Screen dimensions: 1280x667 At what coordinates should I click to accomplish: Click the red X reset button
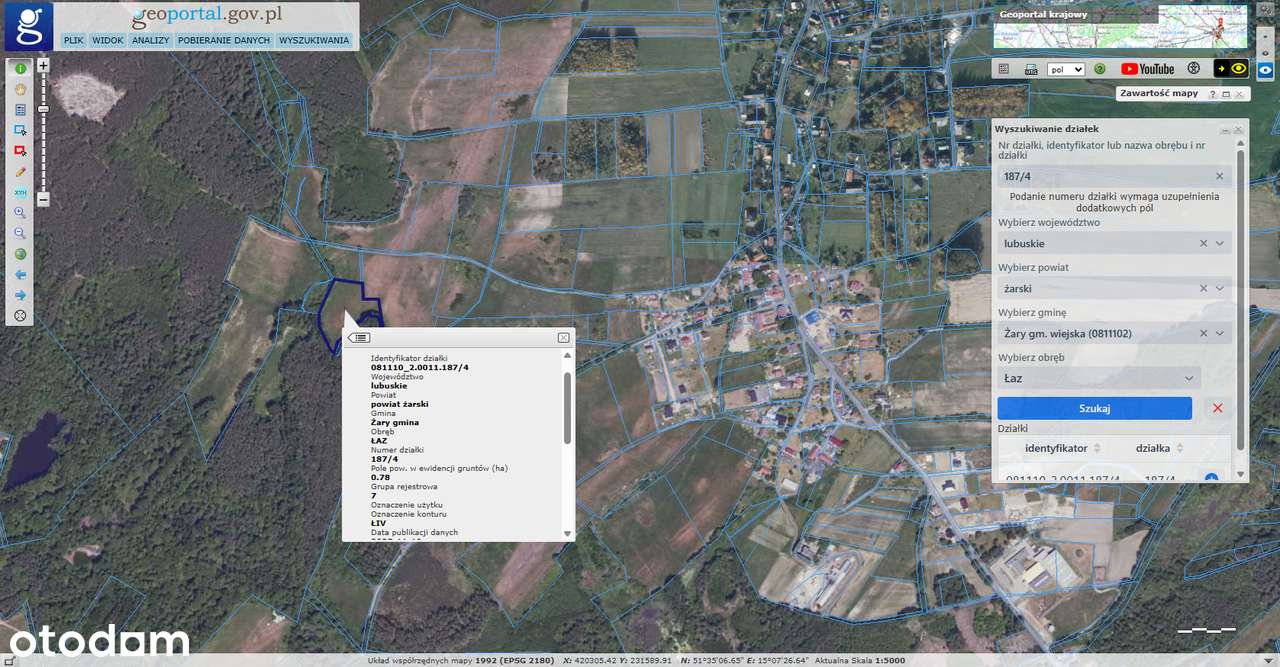click(1217, 408)
